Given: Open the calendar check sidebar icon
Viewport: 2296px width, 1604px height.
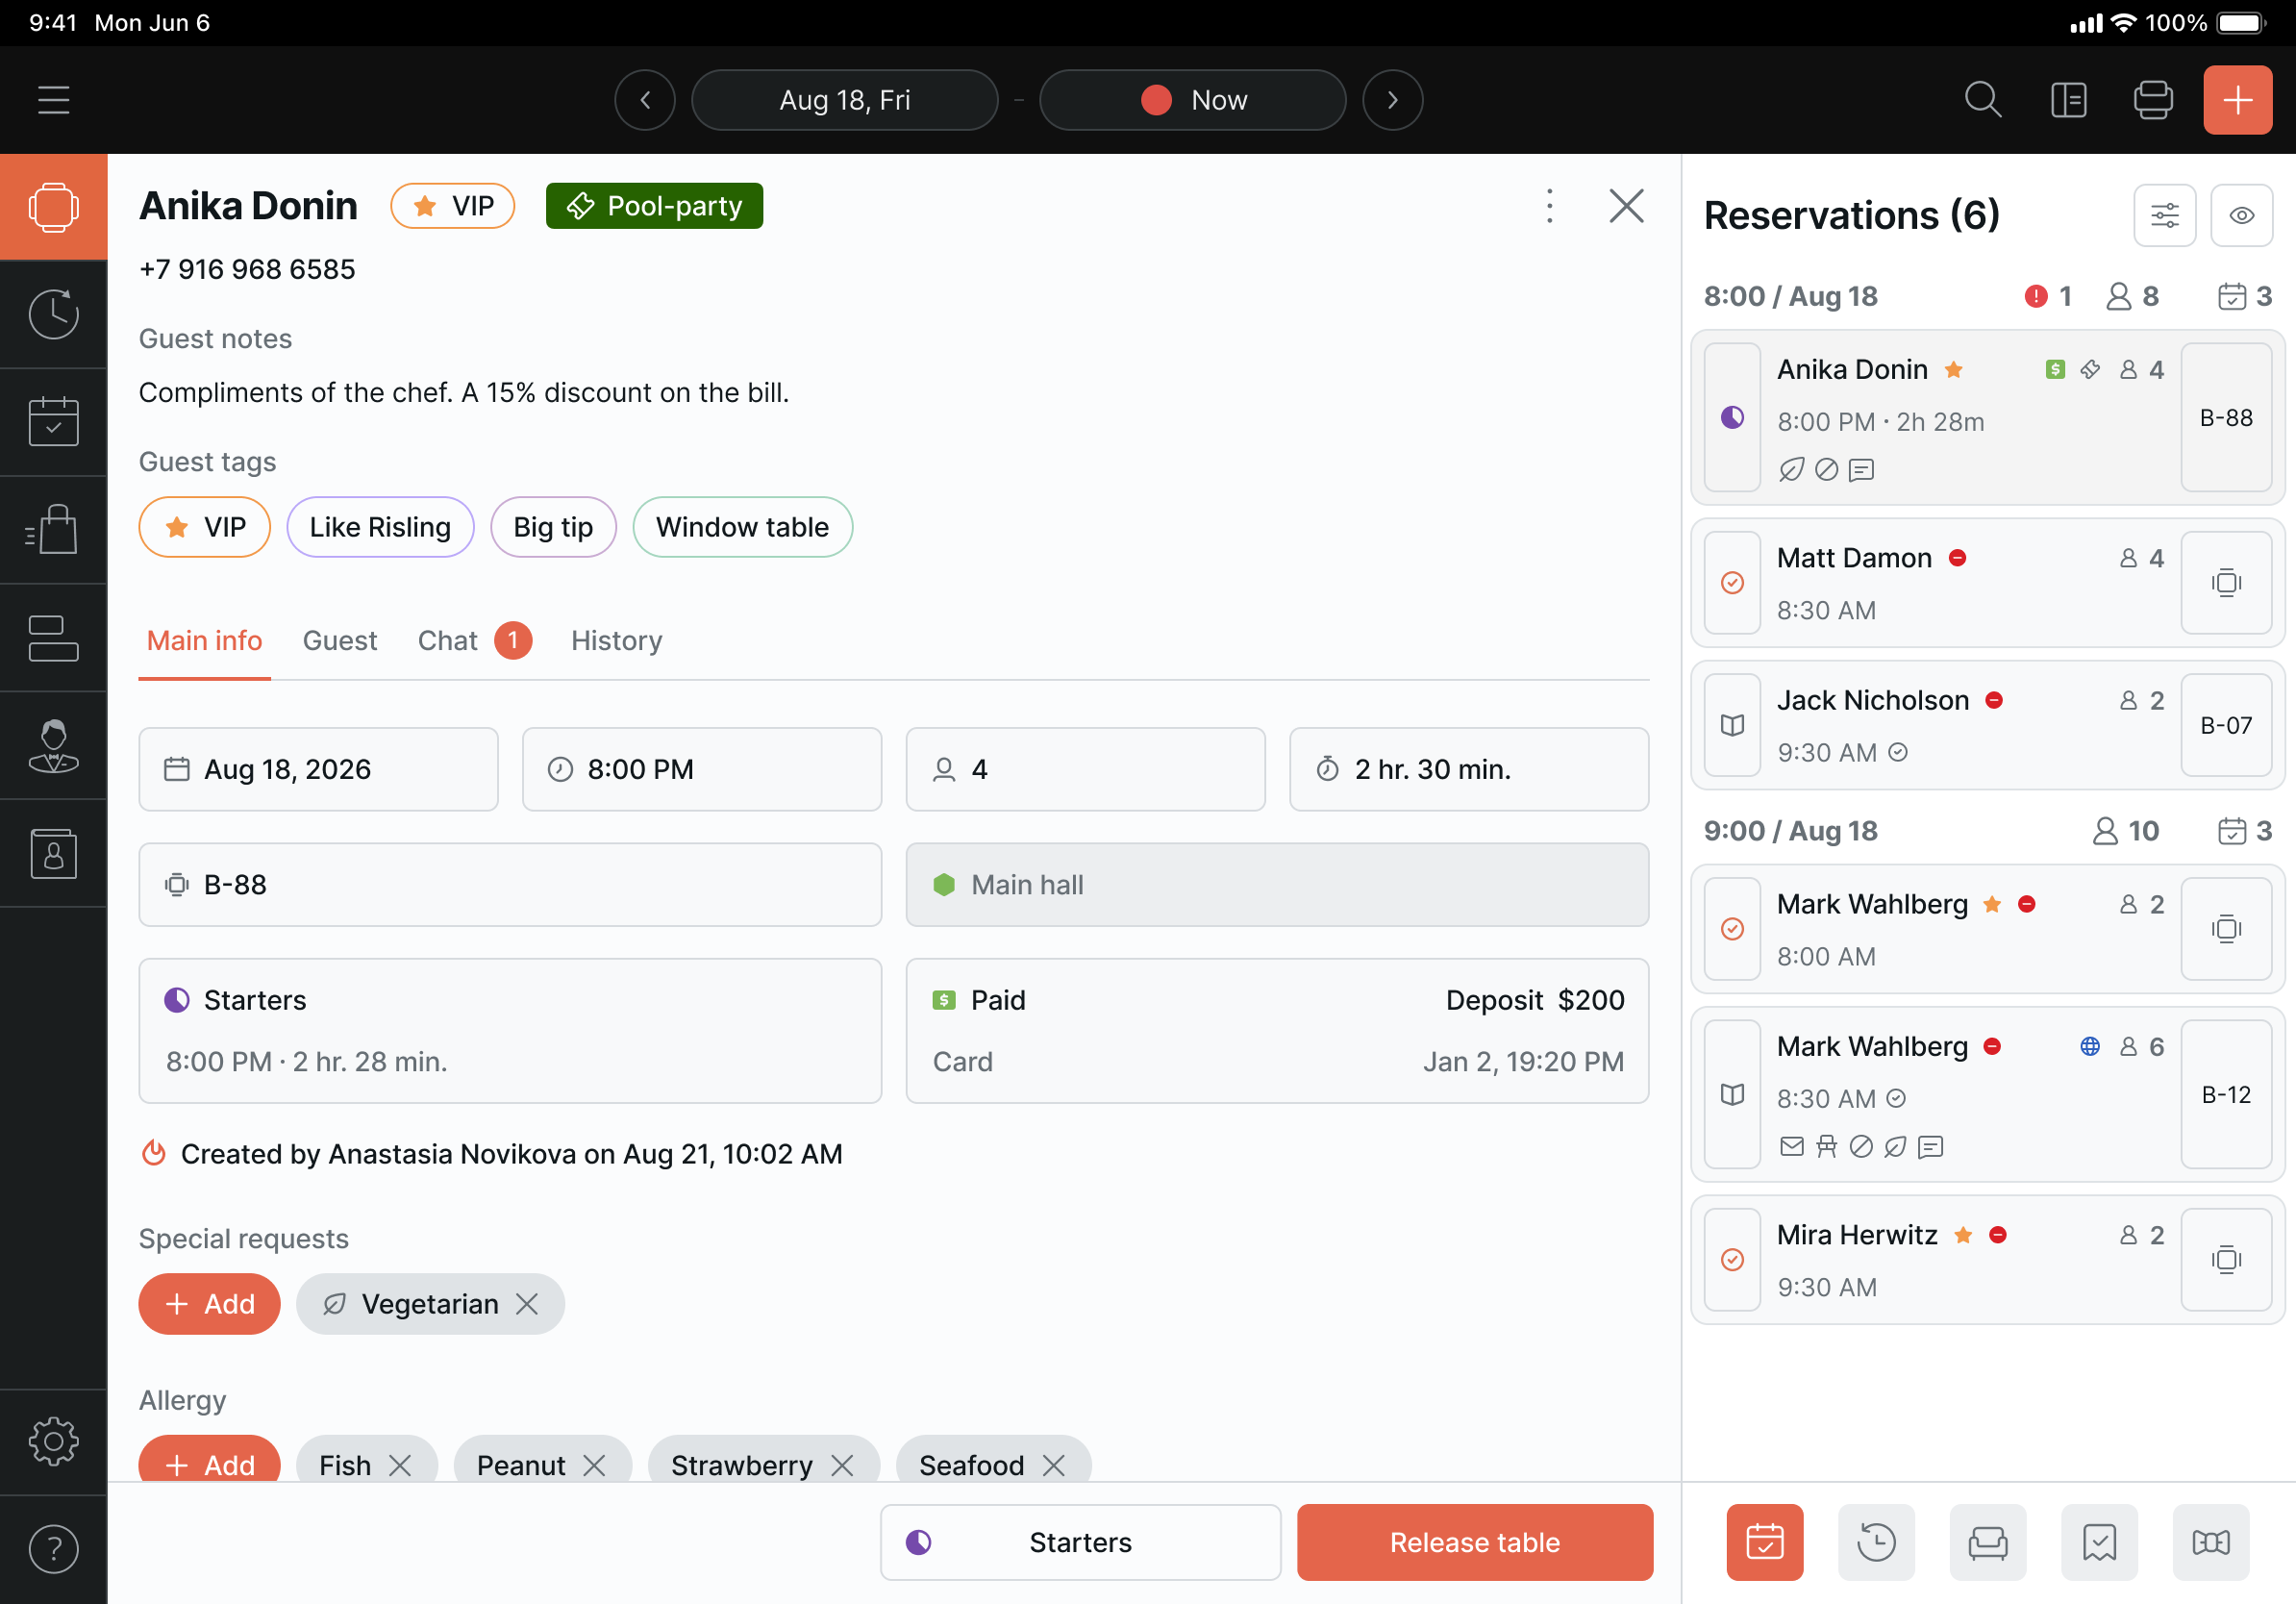Looking at the screenshot, I should [x=53, y=421].
